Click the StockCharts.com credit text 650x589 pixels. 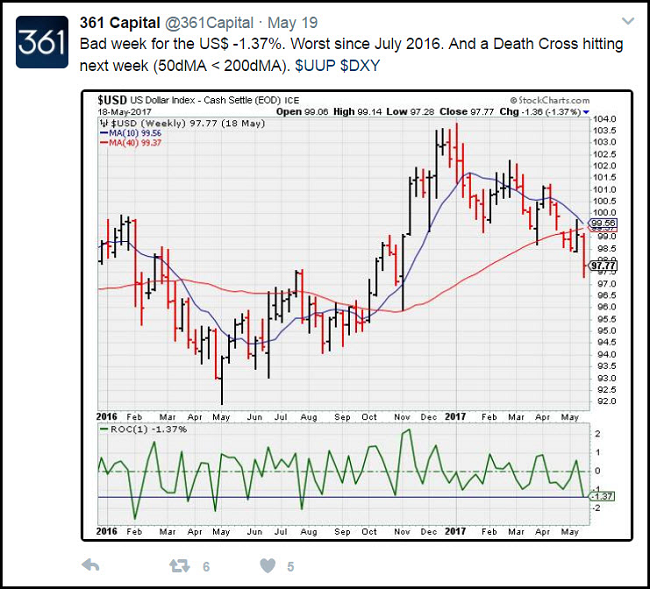coord(550,100)
